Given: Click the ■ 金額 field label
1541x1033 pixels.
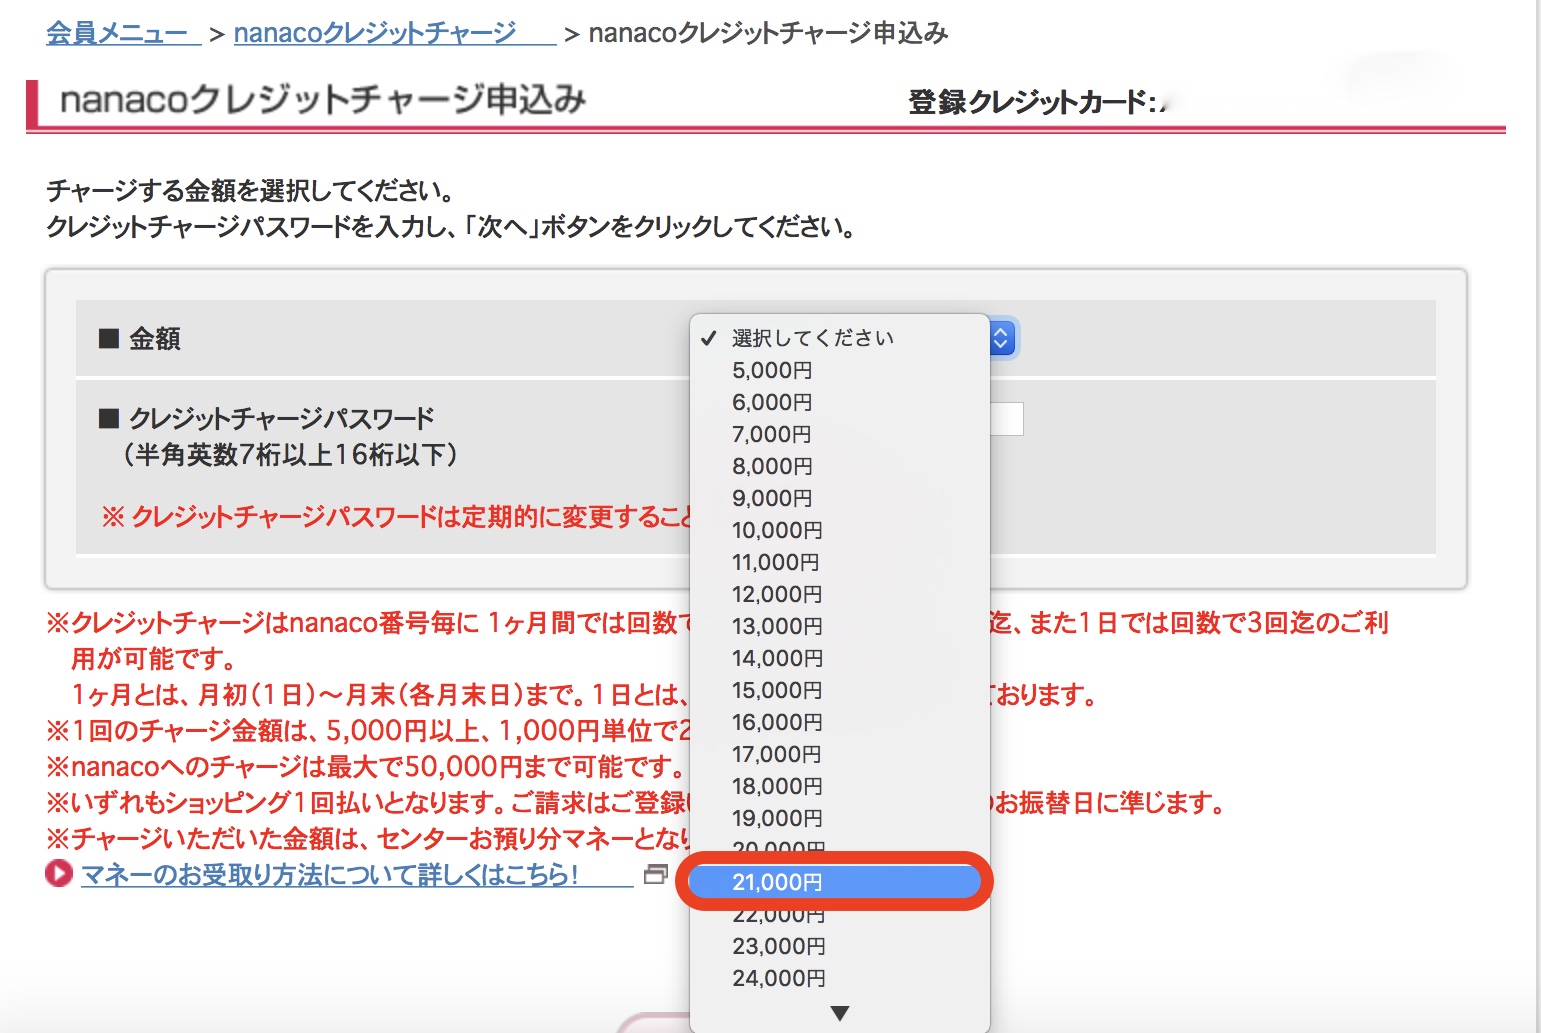Looking at the screenshot, I should point(139,339).
